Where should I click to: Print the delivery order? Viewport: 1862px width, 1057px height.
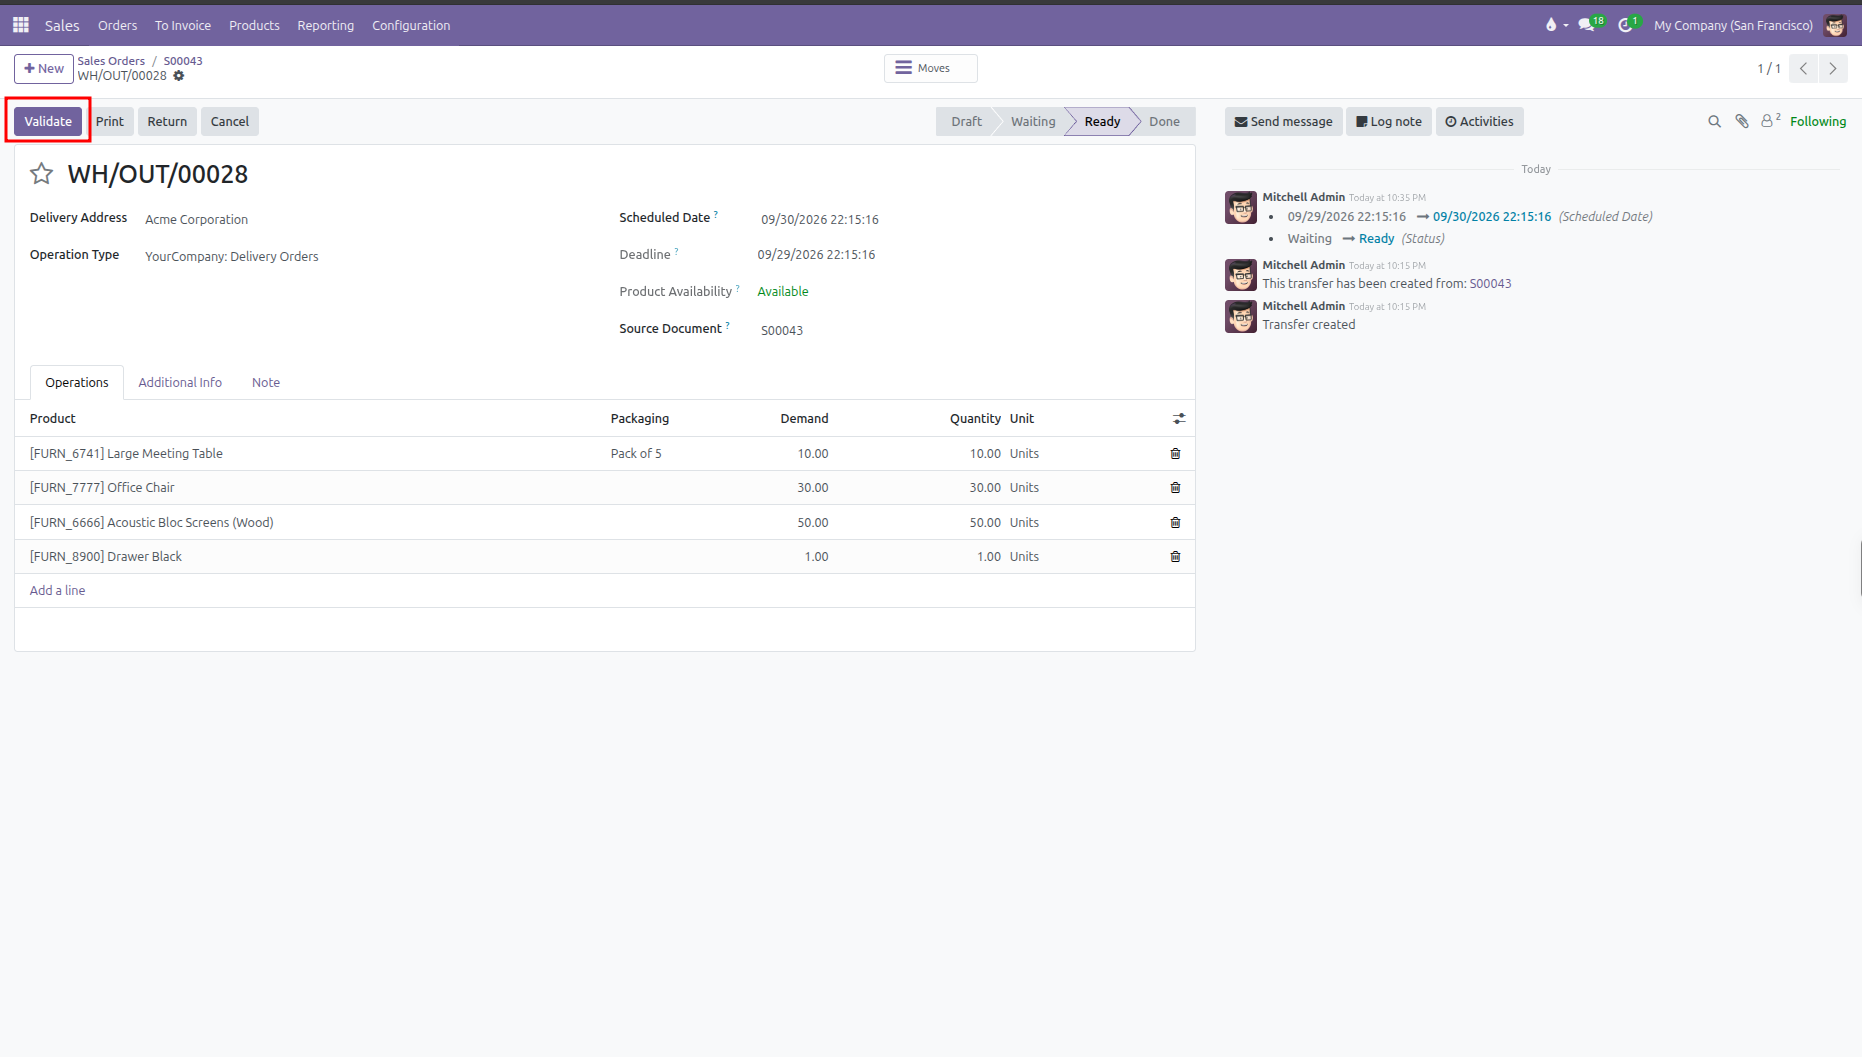pyautogui.click(x=110, y=122)
